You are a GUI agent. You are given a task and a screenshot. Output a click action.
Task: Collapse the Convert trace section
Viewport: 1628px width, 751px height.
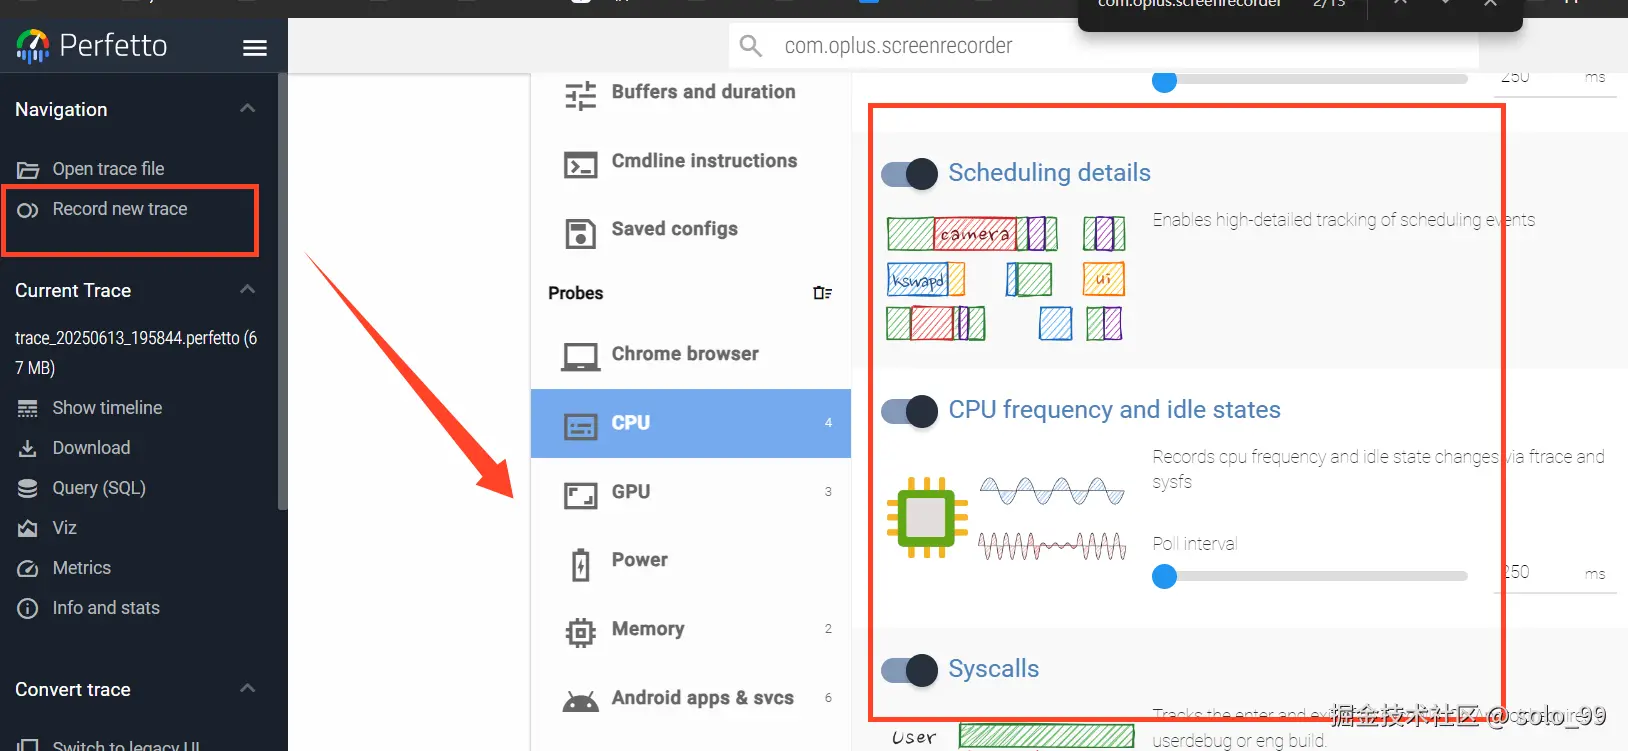click(248, 688)
